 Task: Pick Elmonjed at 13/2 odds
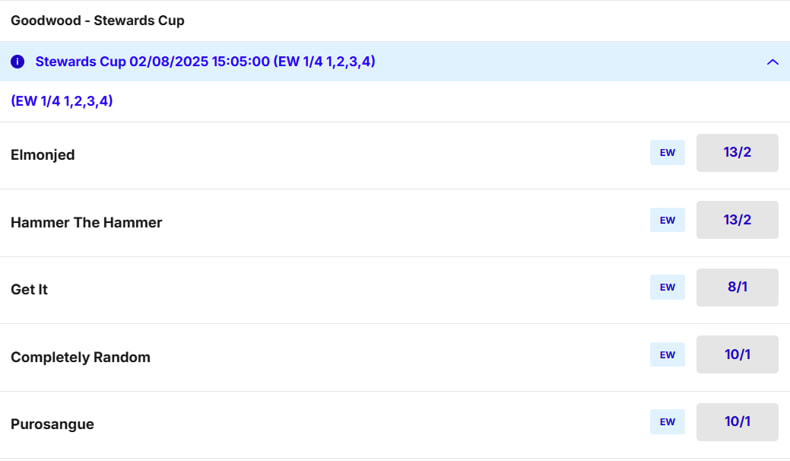point(737,153)
